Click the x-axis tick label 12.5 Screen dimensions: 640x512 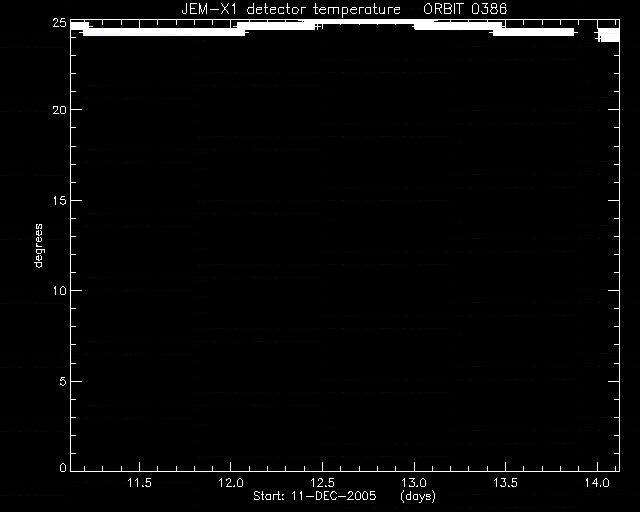(x=322, y=483)
